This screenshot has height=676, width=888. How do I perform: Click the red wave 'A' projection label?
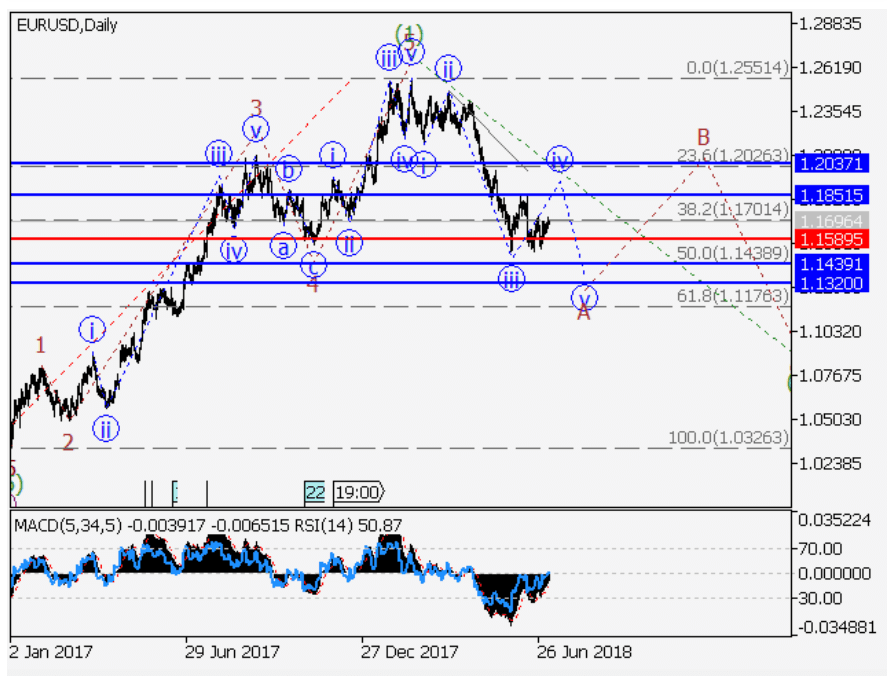[x=583, y=313]
